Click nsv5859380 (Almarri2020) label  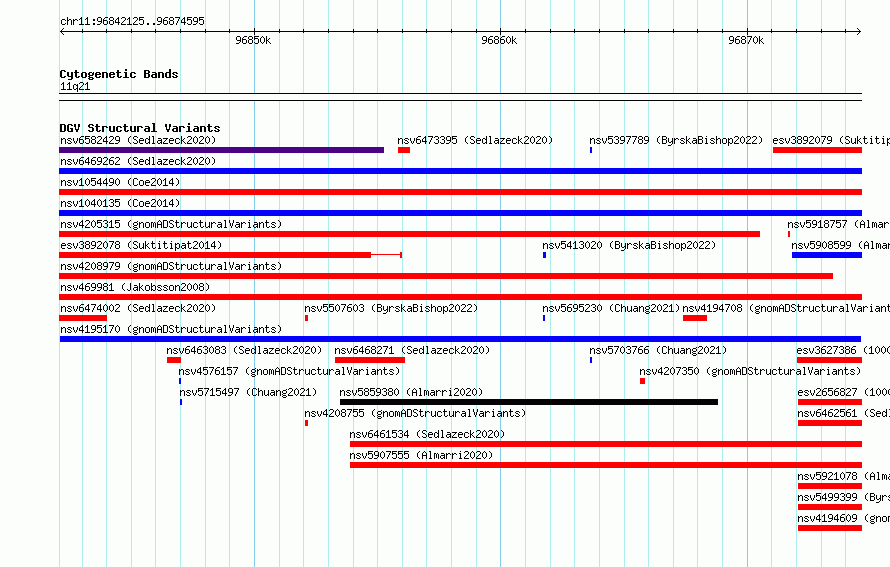tap(411, 392)
